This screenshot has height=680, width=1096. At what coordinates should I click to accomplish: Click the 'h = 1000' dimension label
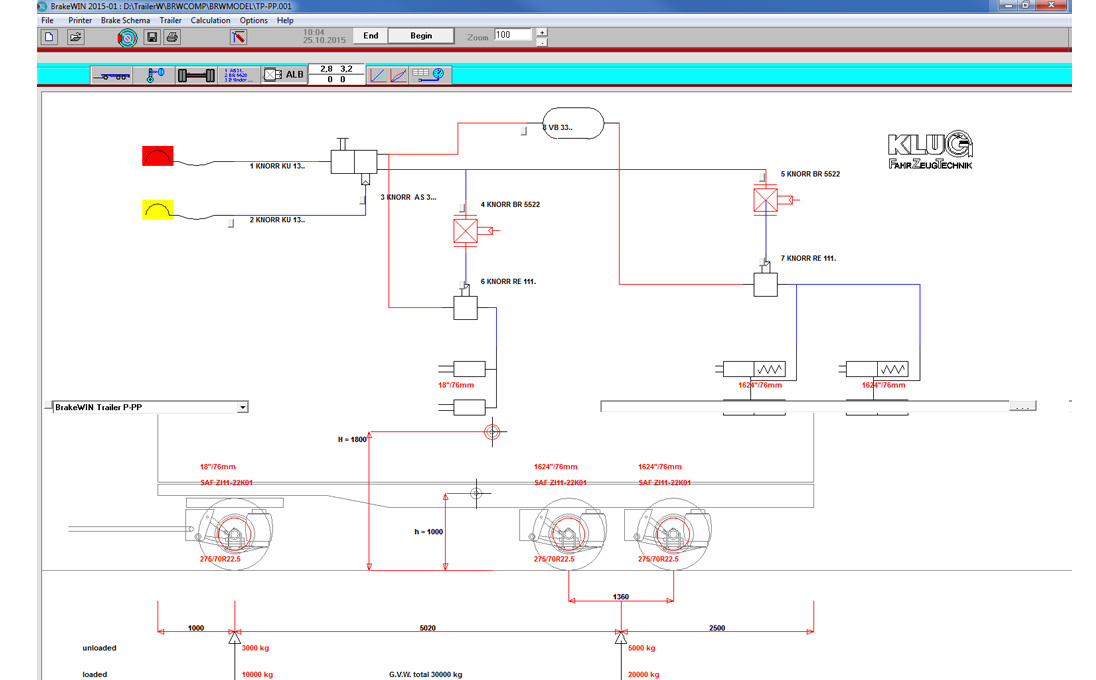coord(428,532)
